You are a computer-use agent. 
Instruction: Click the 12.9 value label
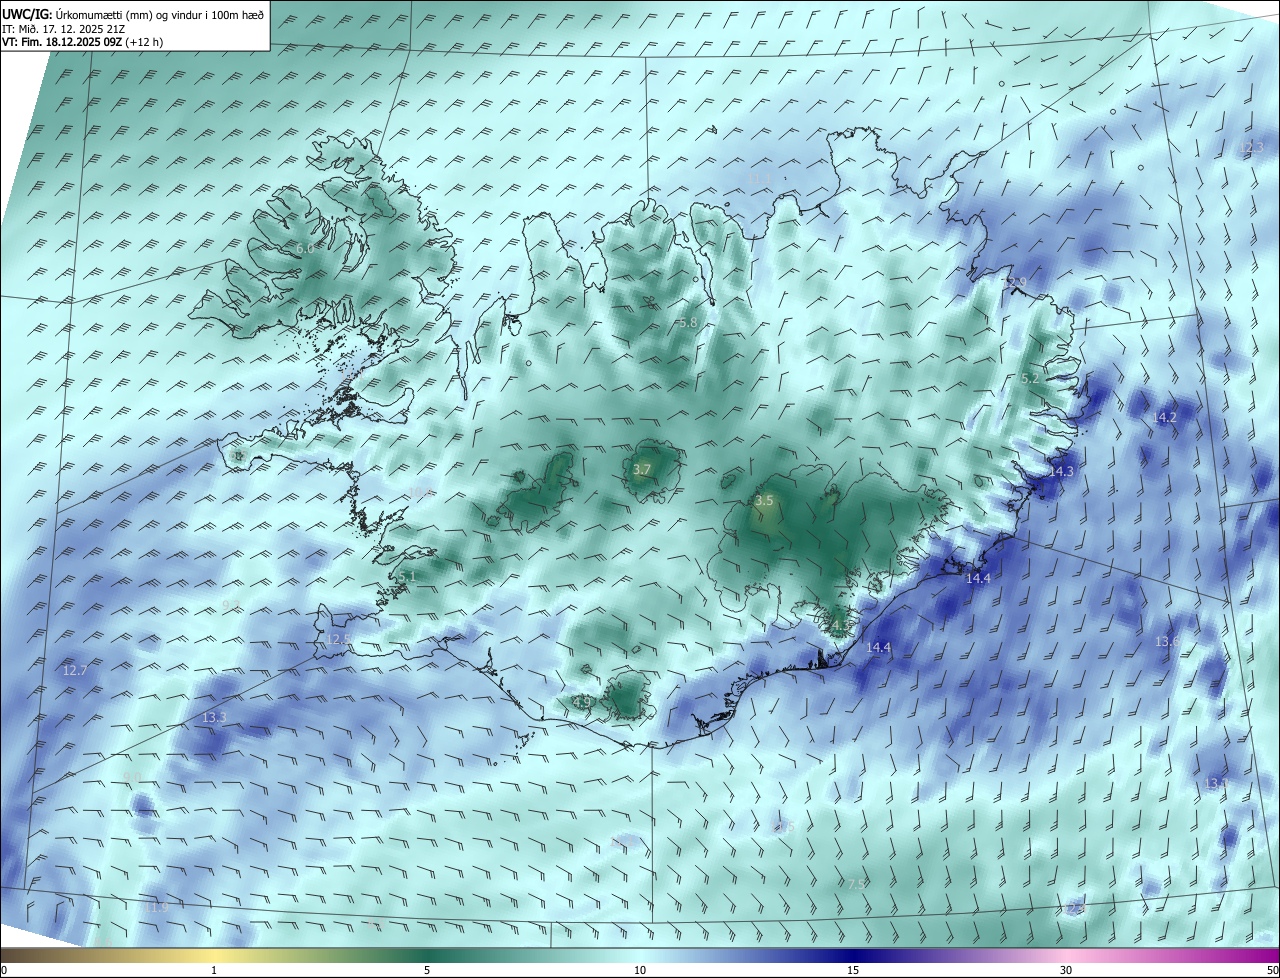click(x=1014, y=283)
